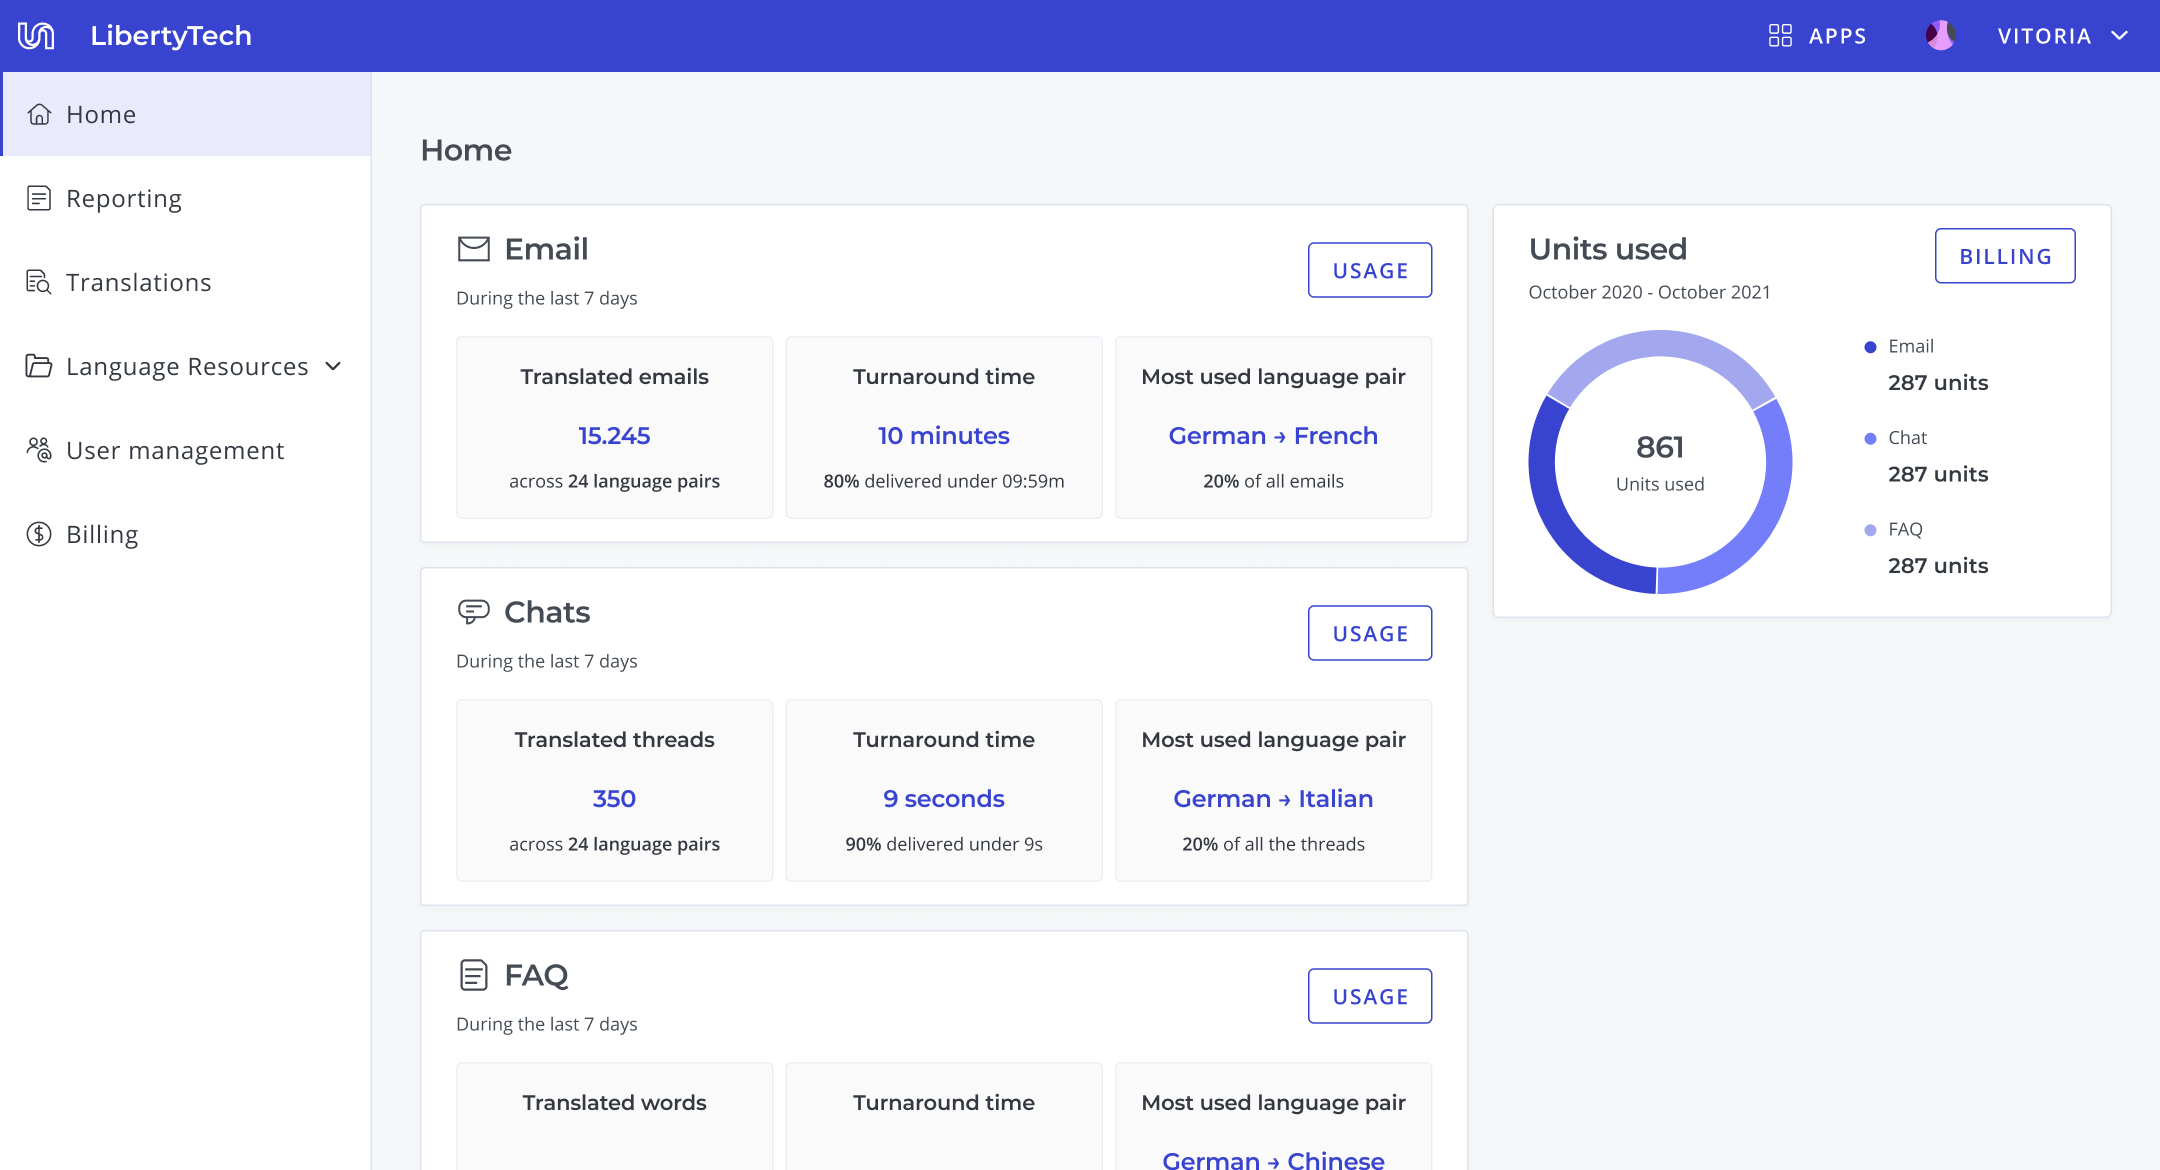Click the VITORIA username in header

coord(2045,36)
